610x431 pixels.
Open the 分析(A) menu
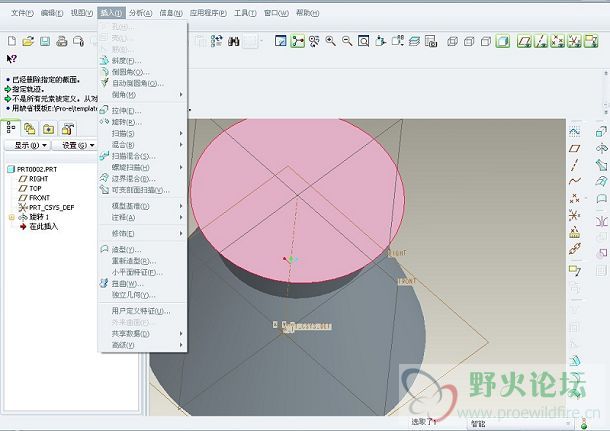pos(140,13)
